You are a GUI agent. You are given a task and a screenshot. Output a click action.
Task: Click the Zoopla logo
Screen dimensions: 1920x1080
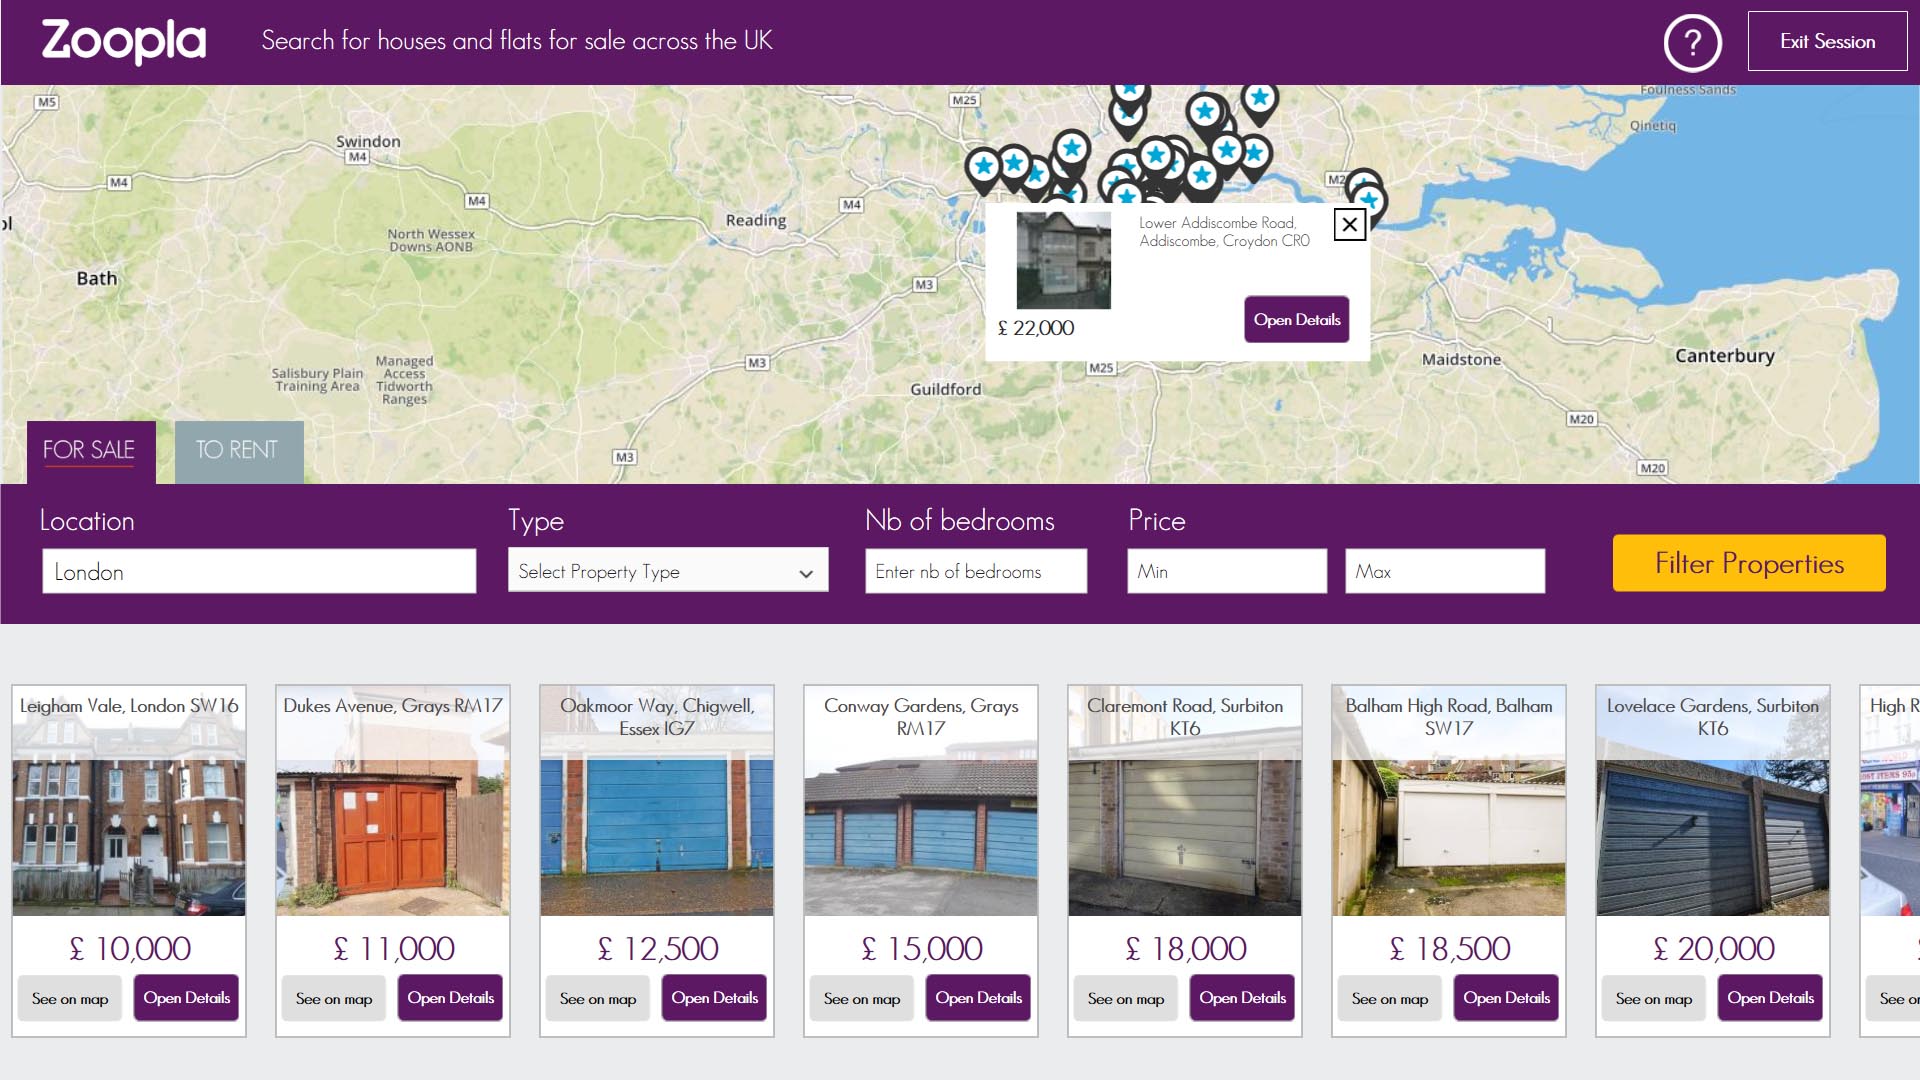(x=124, y=41)
